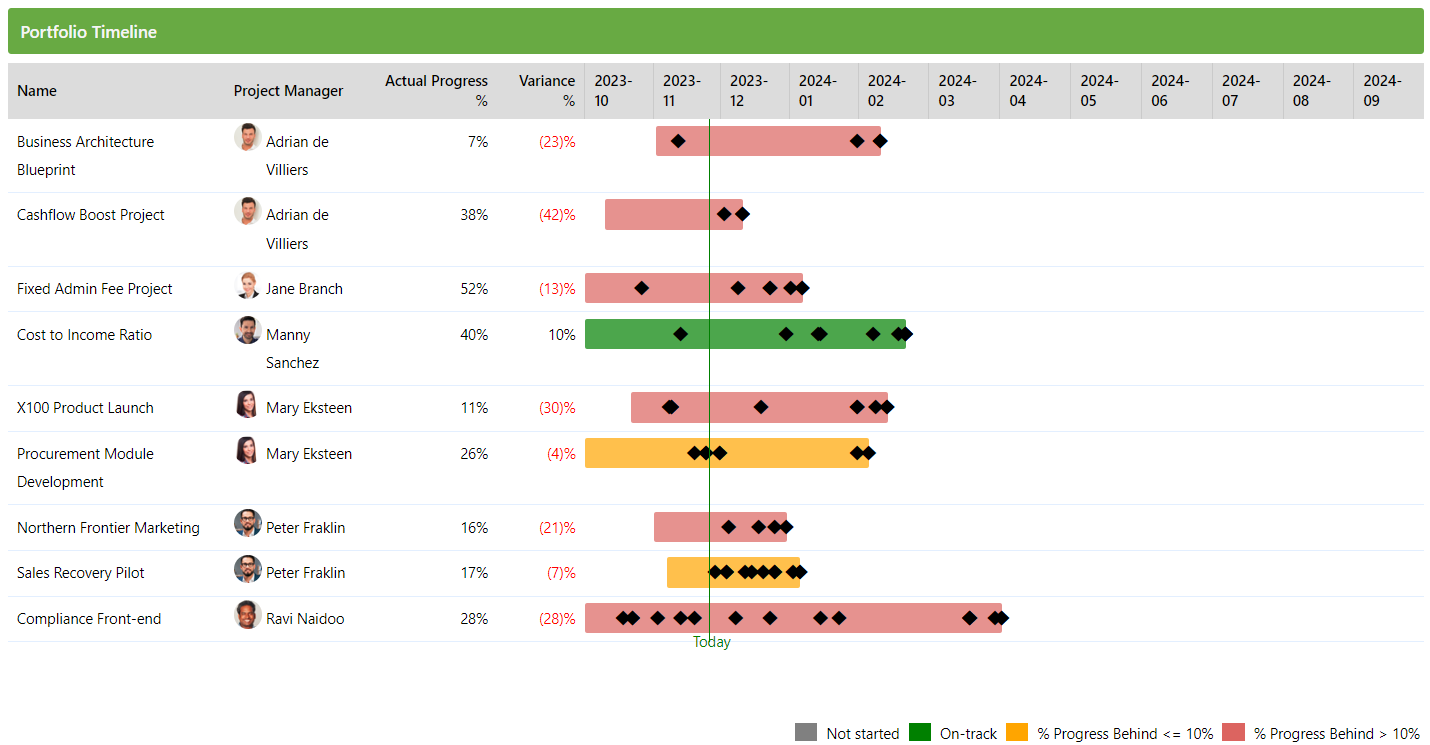Image resolution: width=1430 pixels, height=745 pixels.
Task: Click the first milestone diamond on Business Architecture Blueprint
Action: click(678, 141)
